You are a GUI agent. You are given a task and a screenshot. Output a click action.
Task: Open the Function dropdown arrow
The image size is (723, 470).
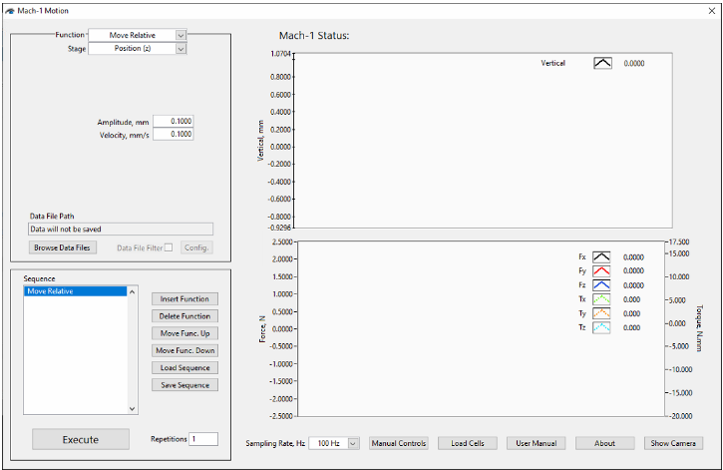pyautogui.click(x=181, y=35)
